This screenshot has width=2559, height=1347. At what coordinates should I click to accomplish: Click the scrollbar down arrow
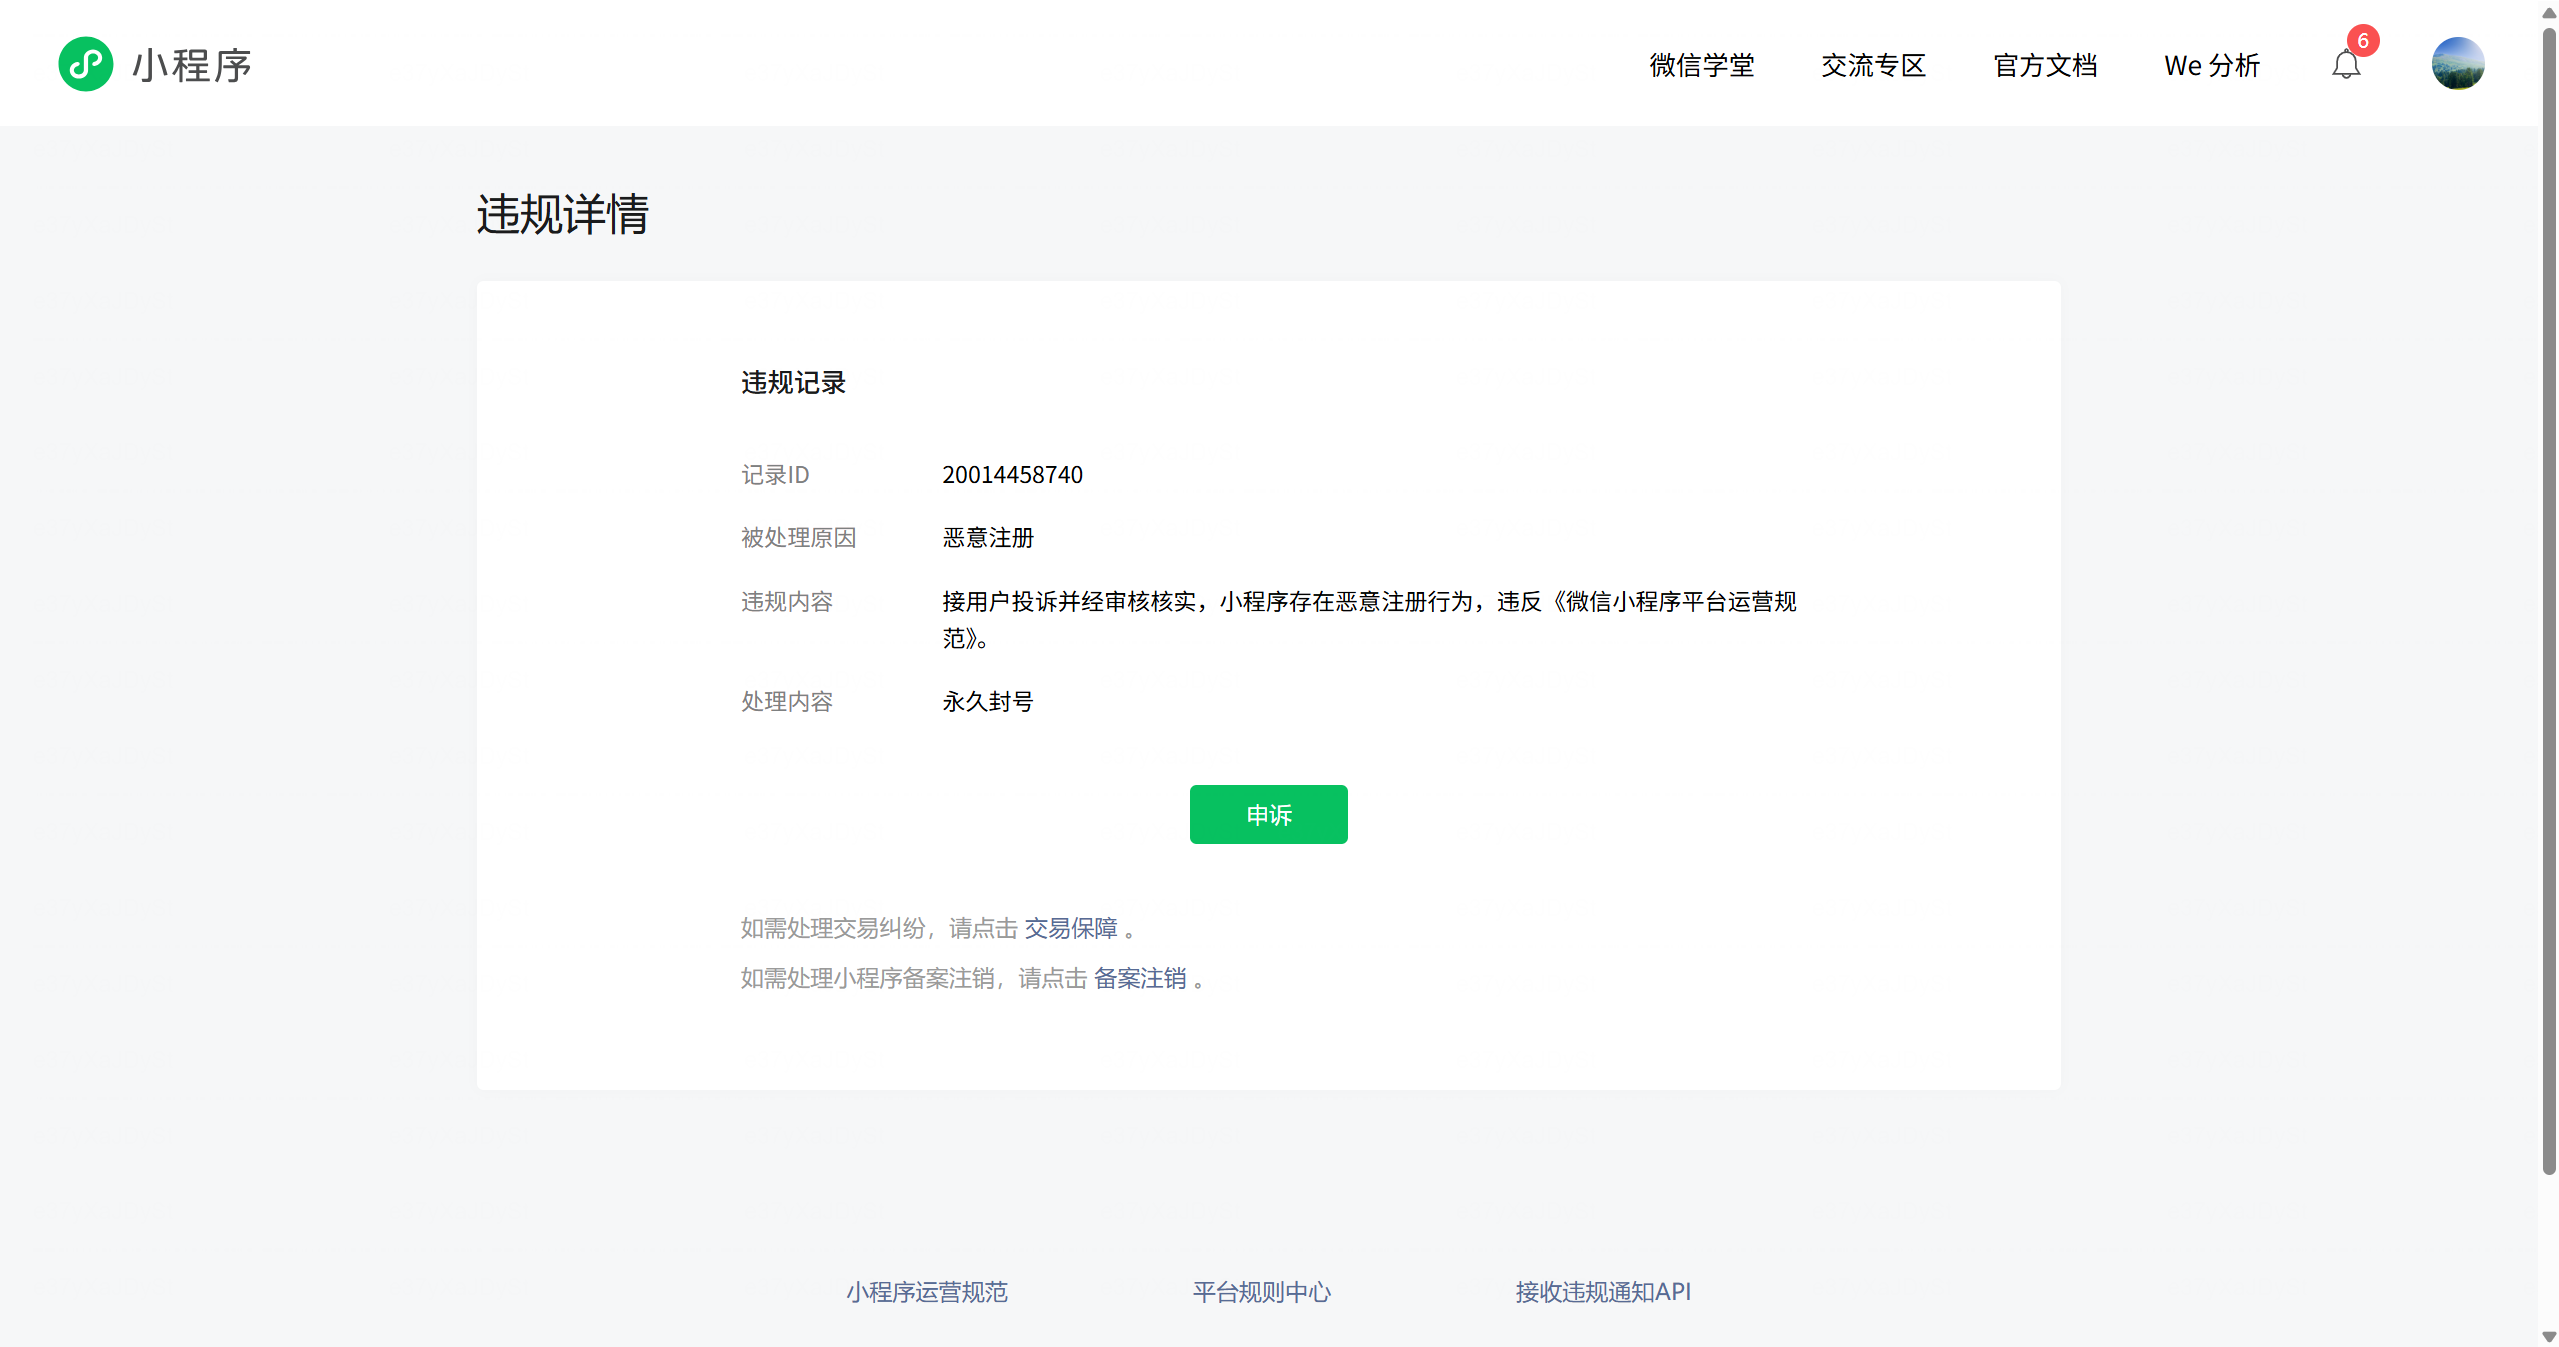coord(2549,1336)
